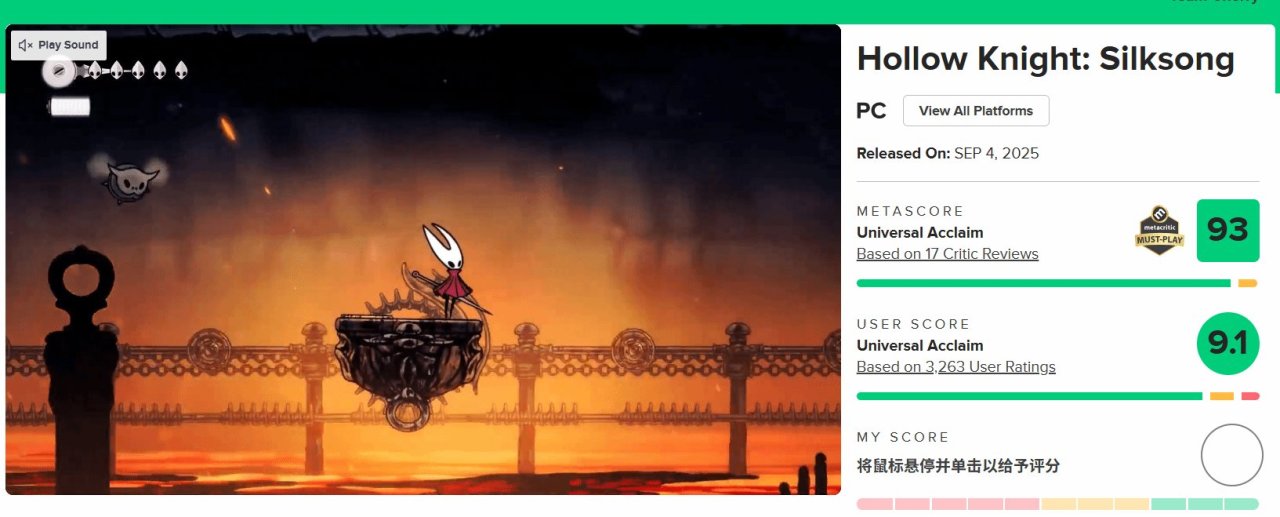Select the first yellow My Score segment
1280x517 pixels.
tap(1058, 504)
